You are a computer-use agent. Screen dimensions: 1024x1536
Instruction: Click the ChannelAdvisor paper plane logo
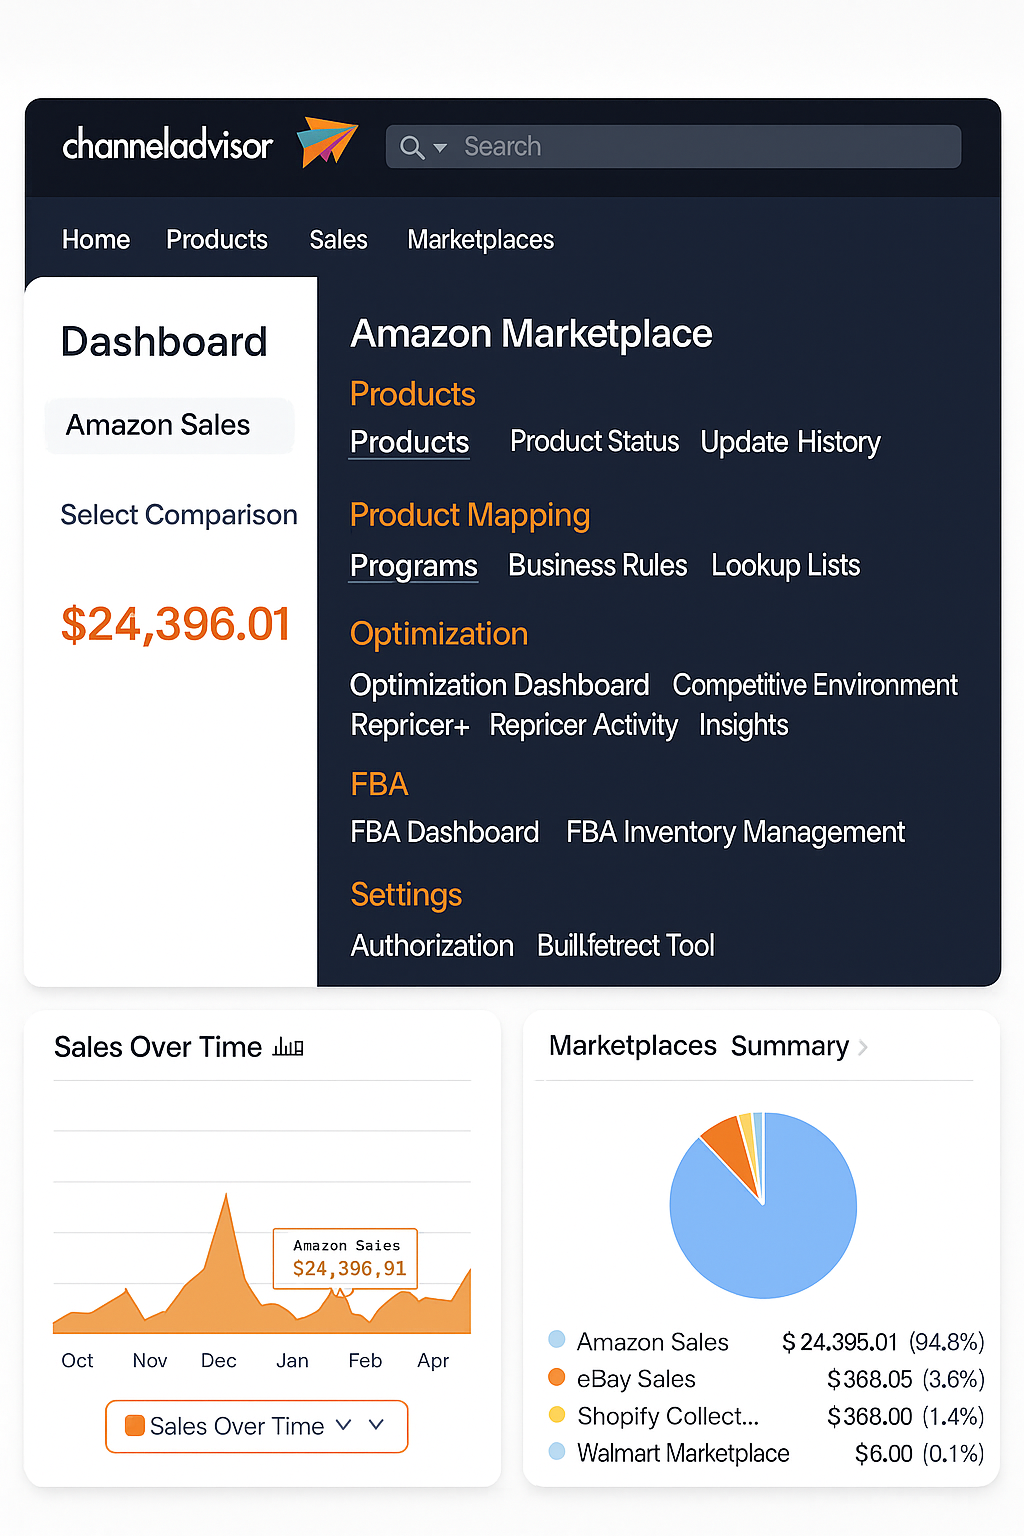click(x=327, y=142)
